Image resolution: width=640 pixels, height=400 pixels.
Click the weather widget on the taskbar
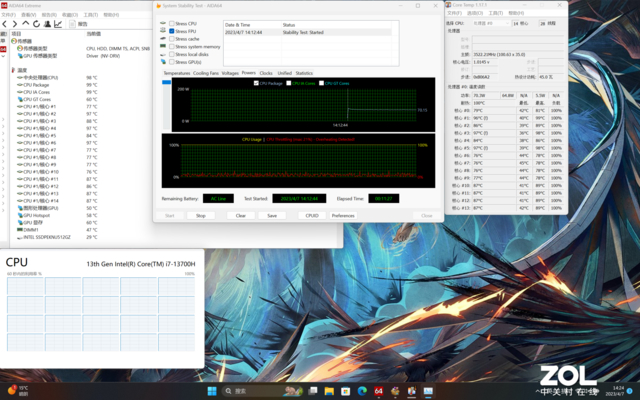point(18,388)
